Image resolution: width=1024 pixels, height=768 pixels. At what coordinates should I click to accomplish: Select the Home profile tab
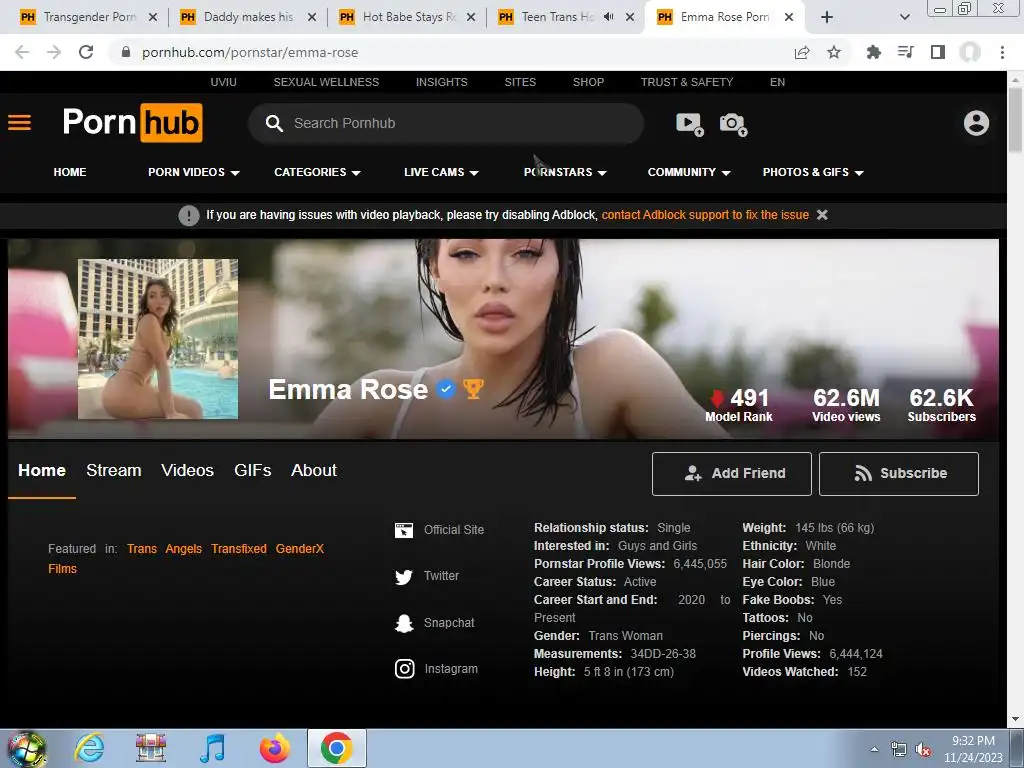pos(42,470)
